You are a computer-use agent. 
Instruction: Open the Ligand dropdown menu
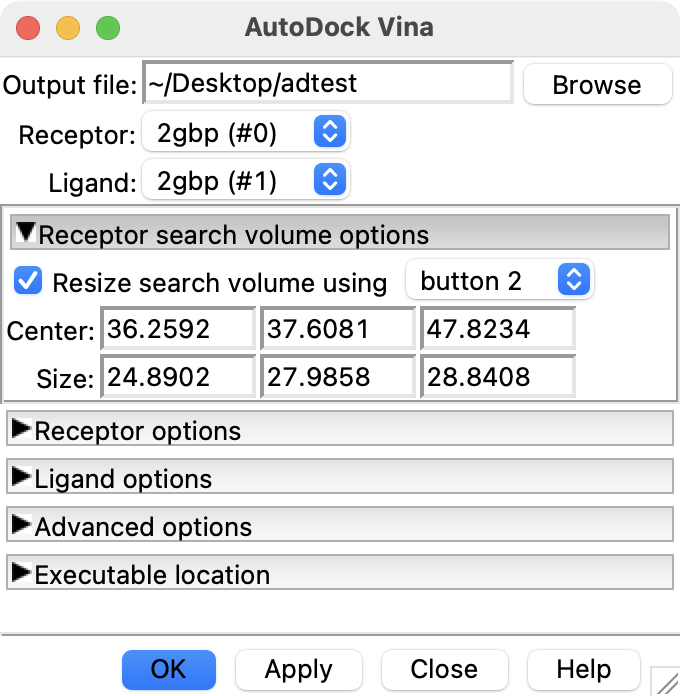point(246,180)
